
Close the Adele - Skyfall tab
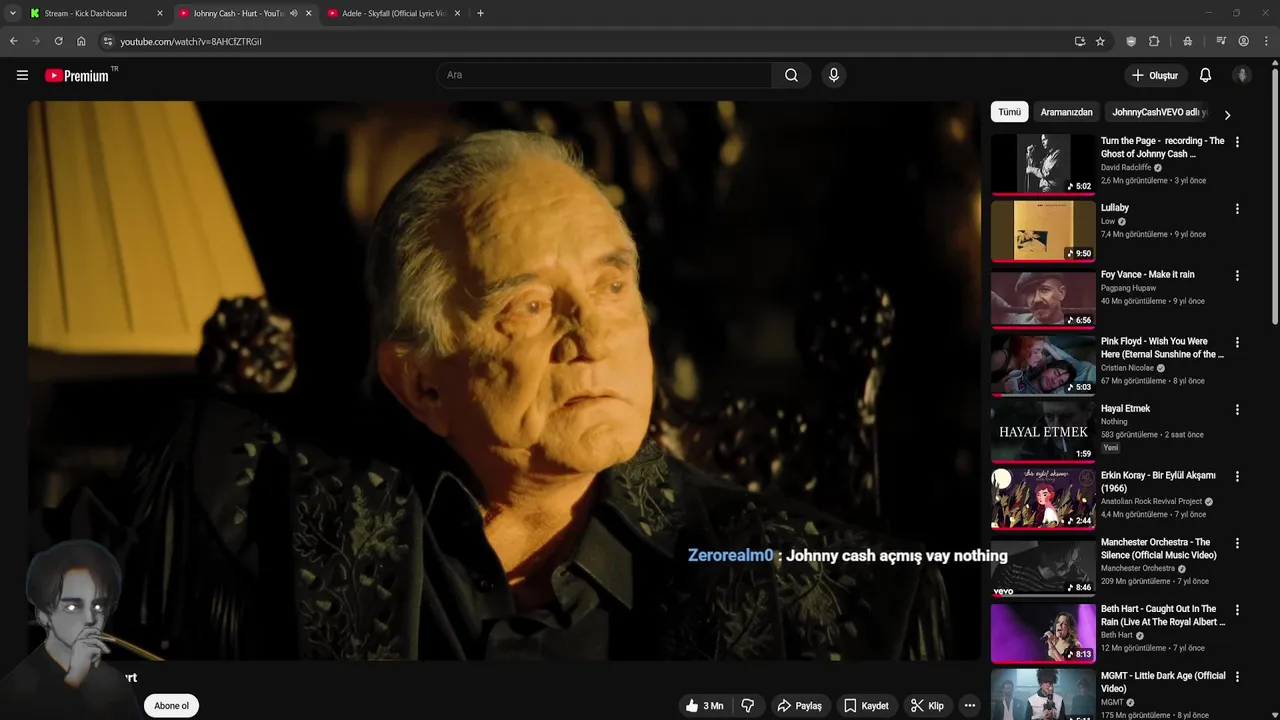[457, 13]
